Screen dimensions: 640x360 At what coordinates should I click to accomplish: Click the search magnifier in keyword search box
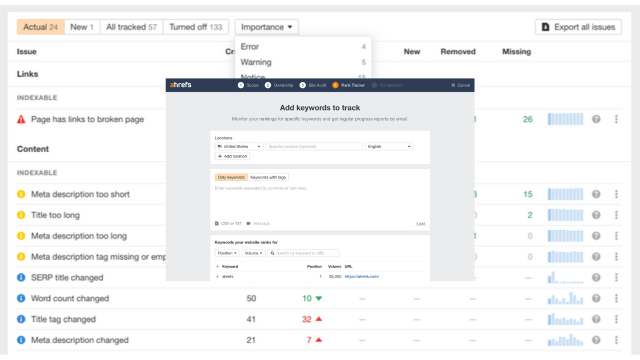click(272, 253)
